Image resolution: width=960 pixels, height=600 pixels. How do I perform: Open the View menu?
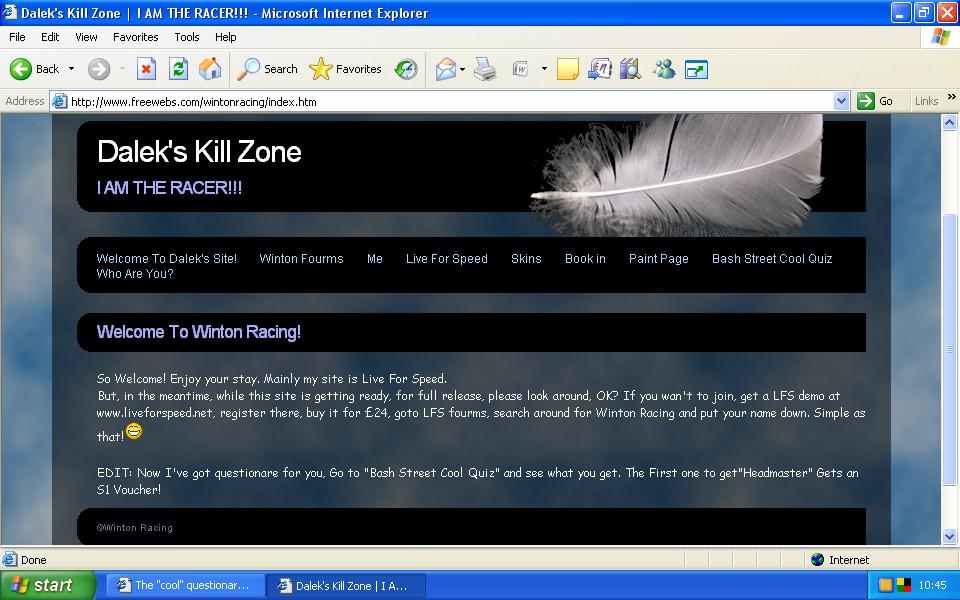pyautogui.click(x=86, y=37)
